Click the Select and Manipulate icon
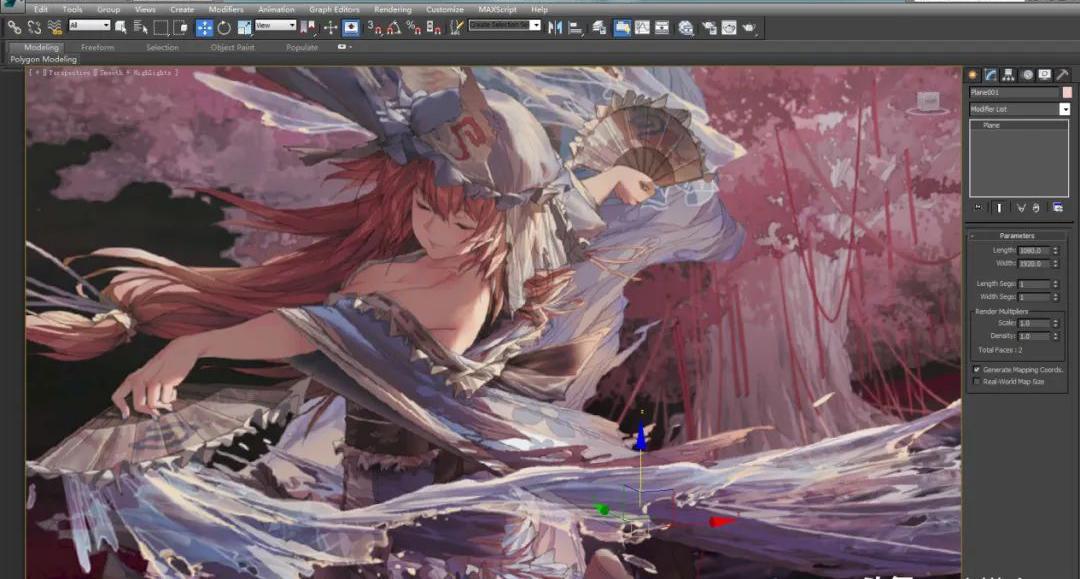This screenshot has height=579, width=1080. [331, 28]
